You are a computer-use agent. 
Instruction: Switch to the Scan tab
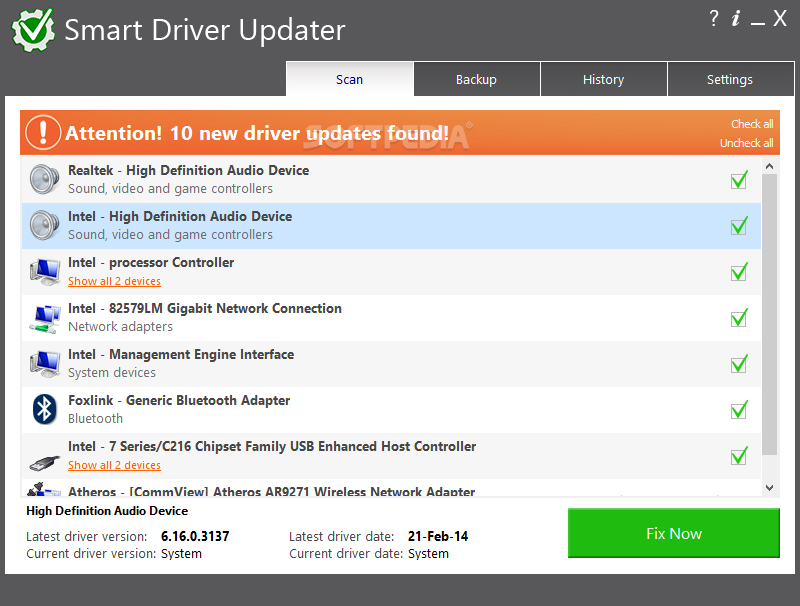[x=349, y=79]
